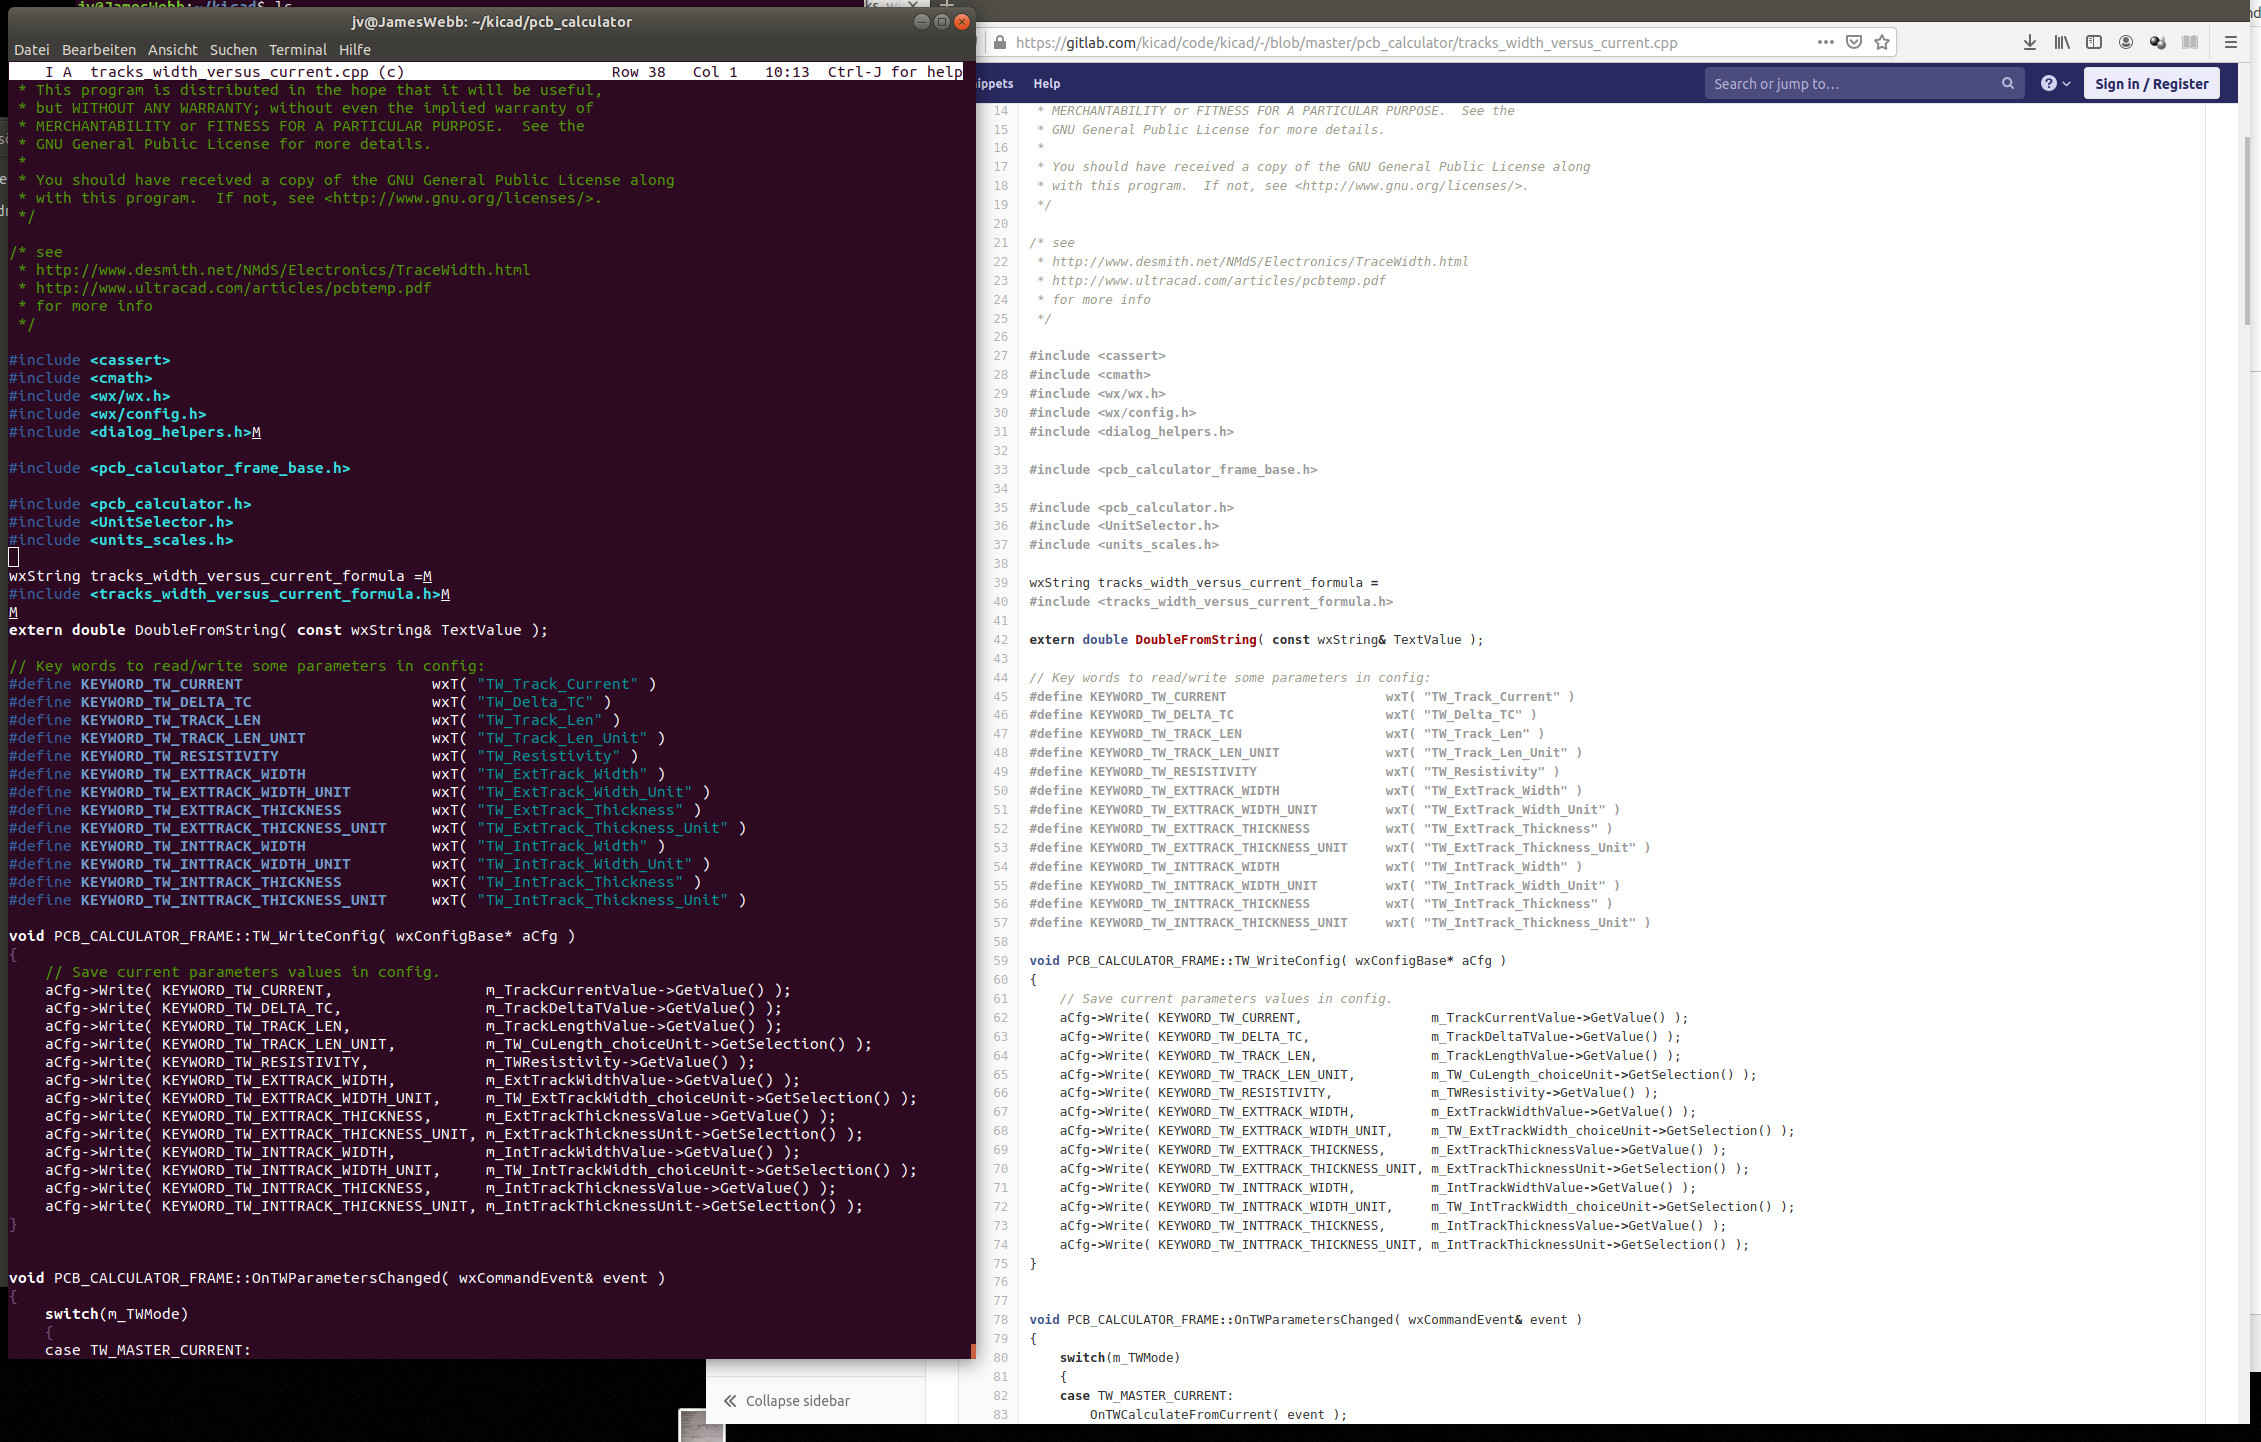Viewport: 2261px width, 1442px height.
Task: Click the Firefox account avatar icon
Action: pos(2126,42)
